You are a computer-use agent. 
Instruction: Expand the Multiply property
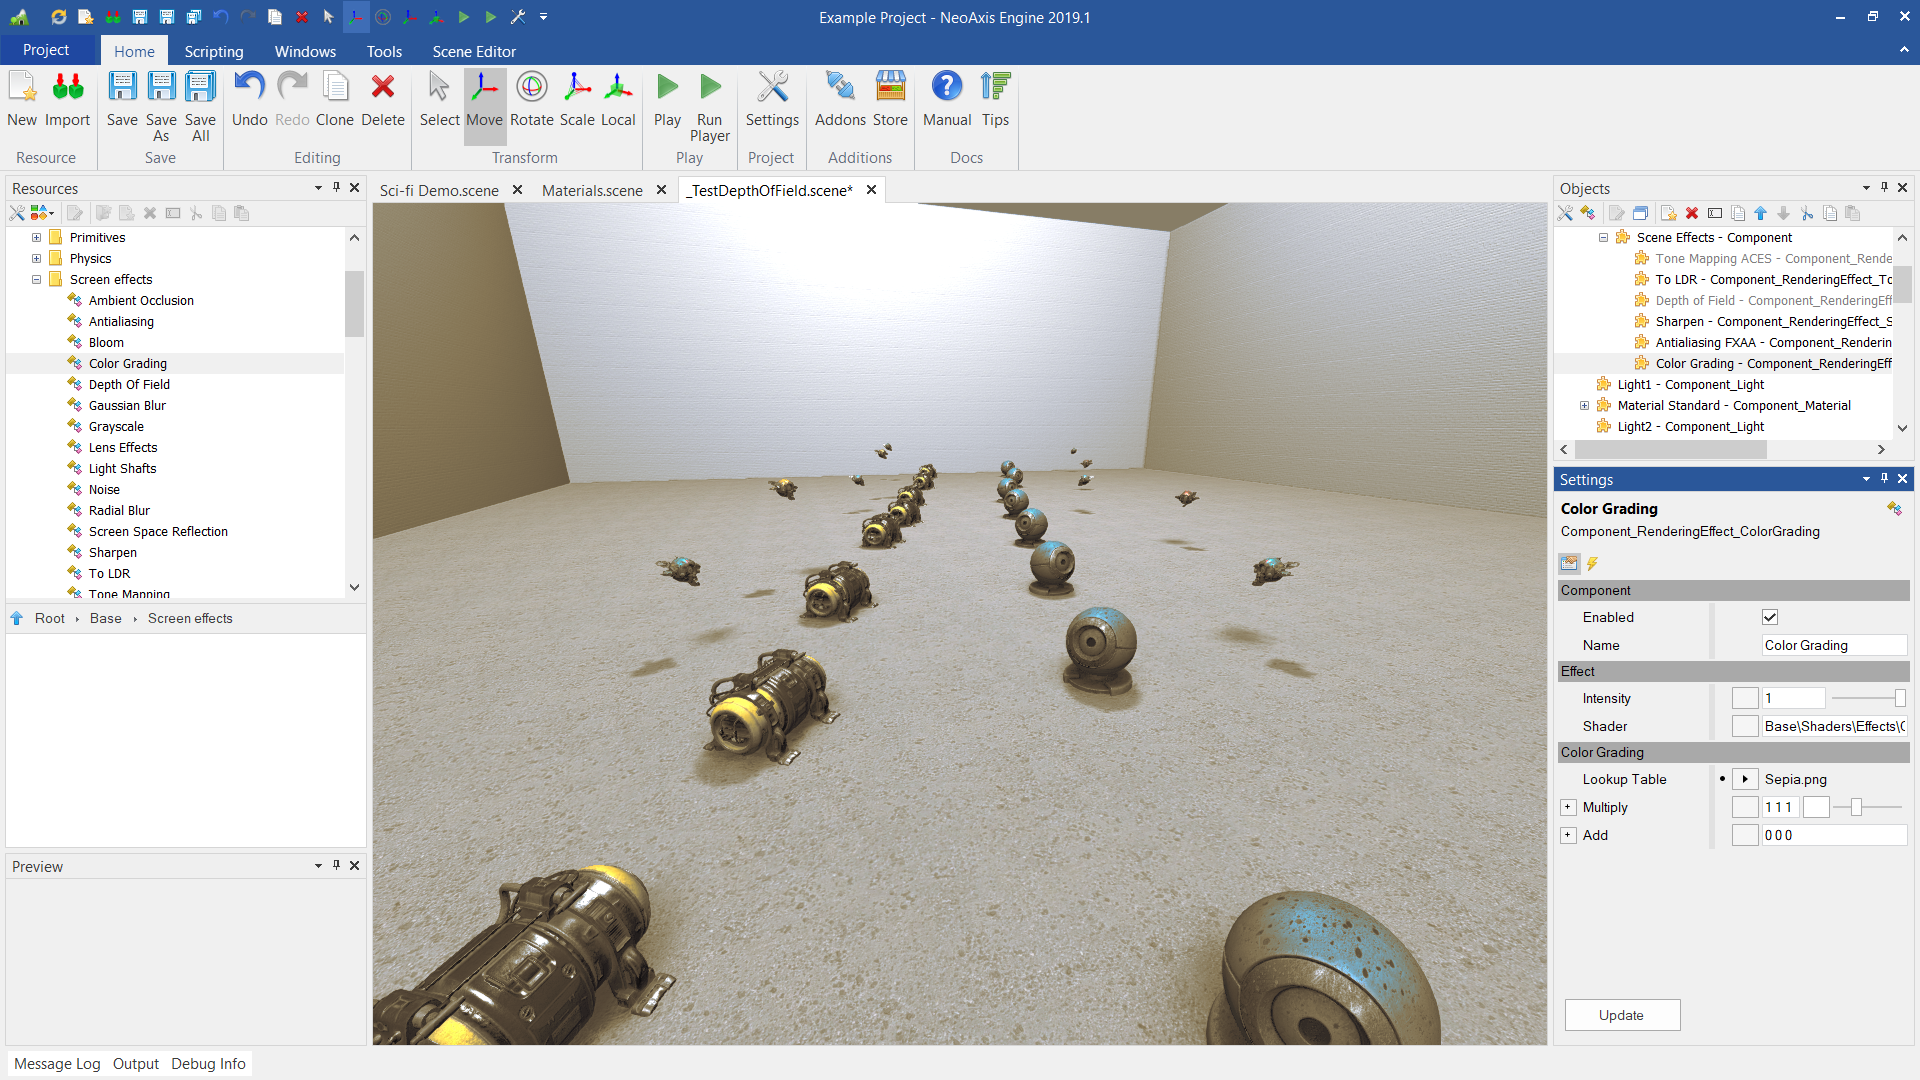[x=1568, y=807]
